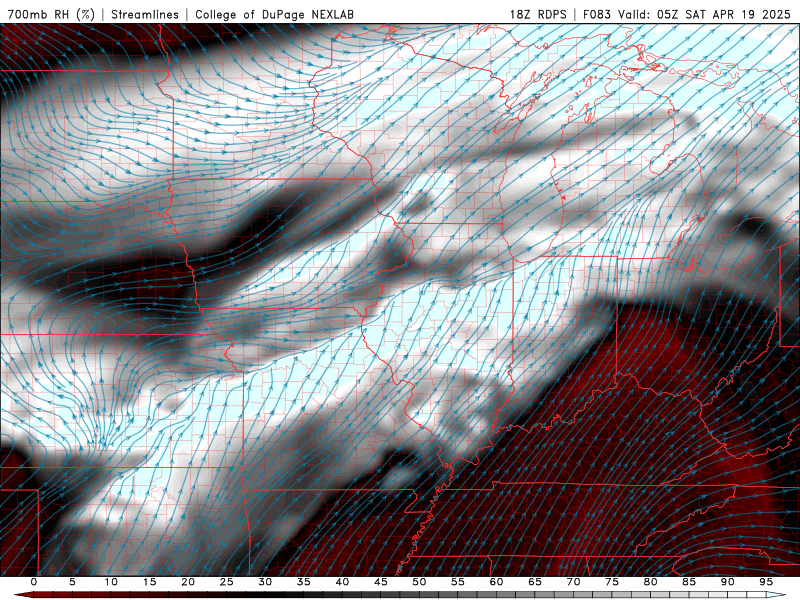Click the colorbar label "0"
This screenshot has width=800, height=600.
pos(34,582)
